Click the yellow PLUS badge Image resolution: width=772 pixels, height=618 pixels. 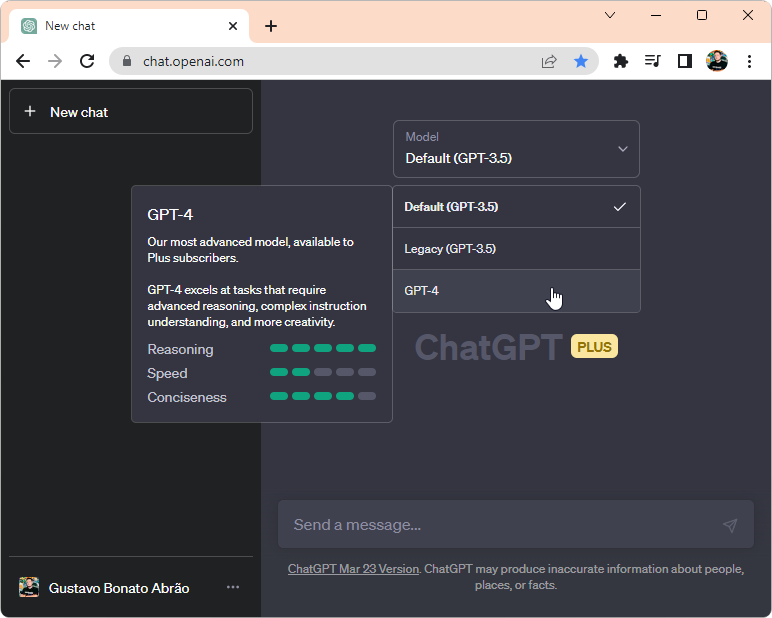pos(594,347)
